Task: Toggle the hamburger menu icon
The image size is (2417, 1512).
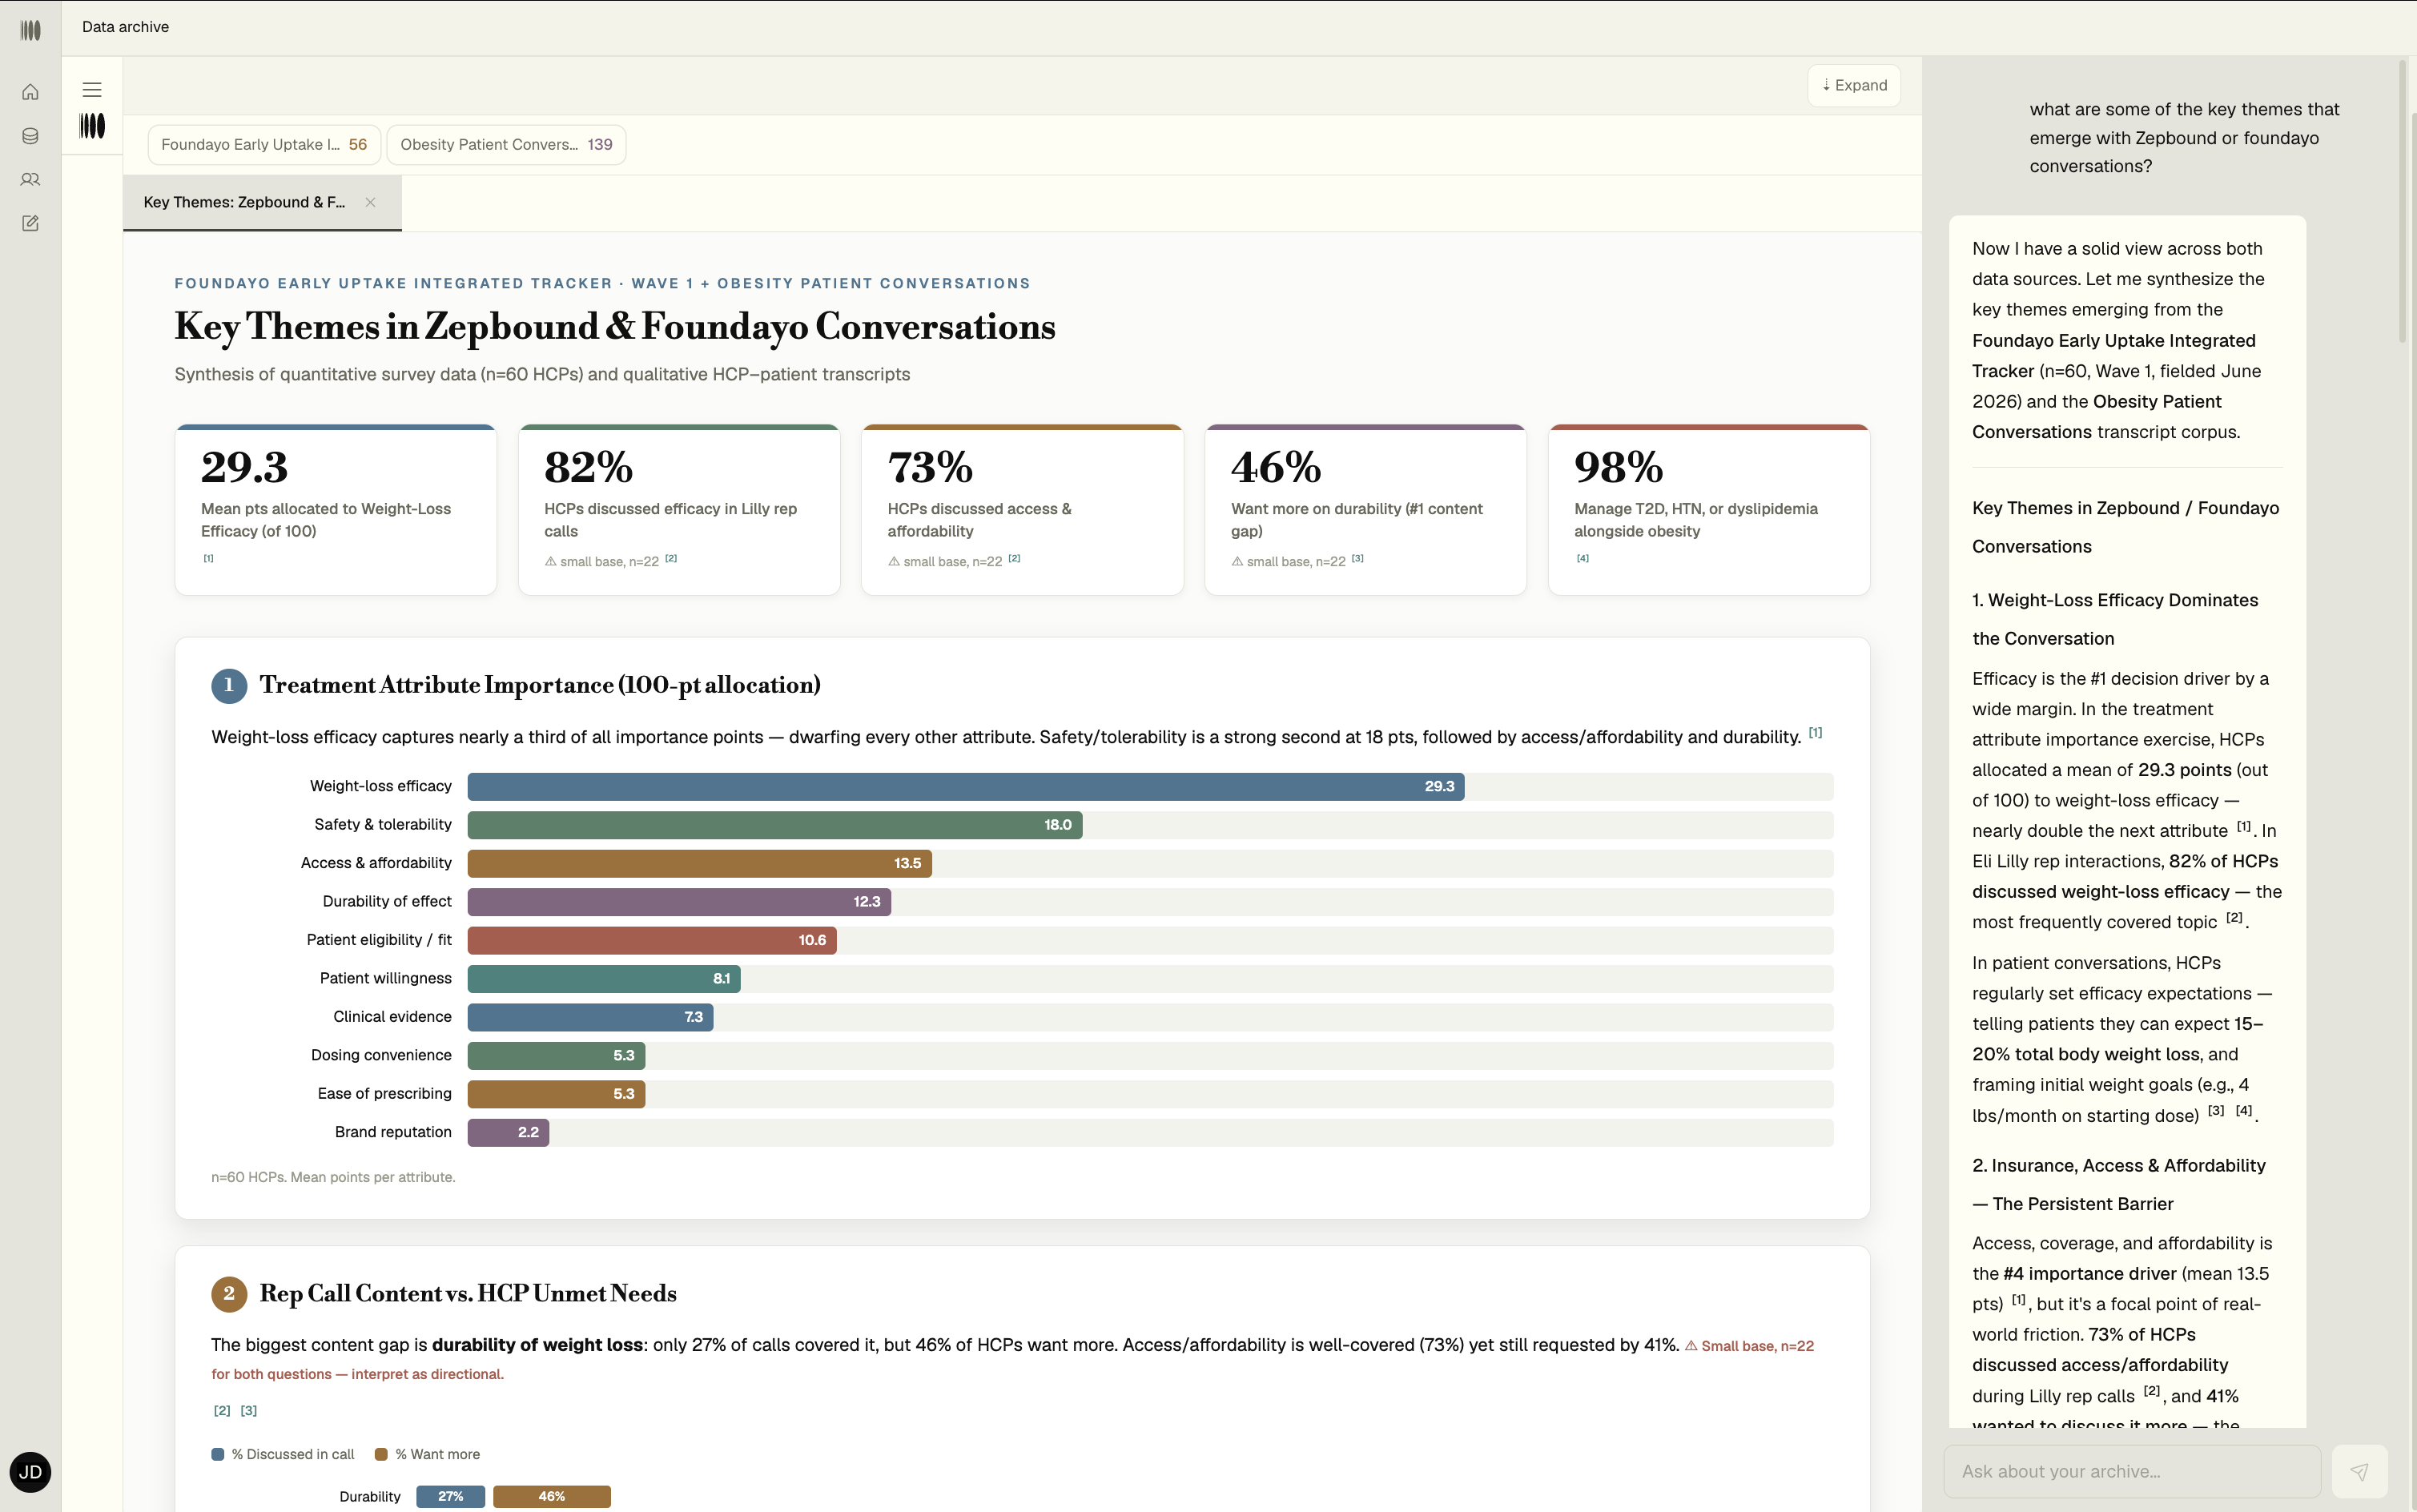Action: click(92, 90)
